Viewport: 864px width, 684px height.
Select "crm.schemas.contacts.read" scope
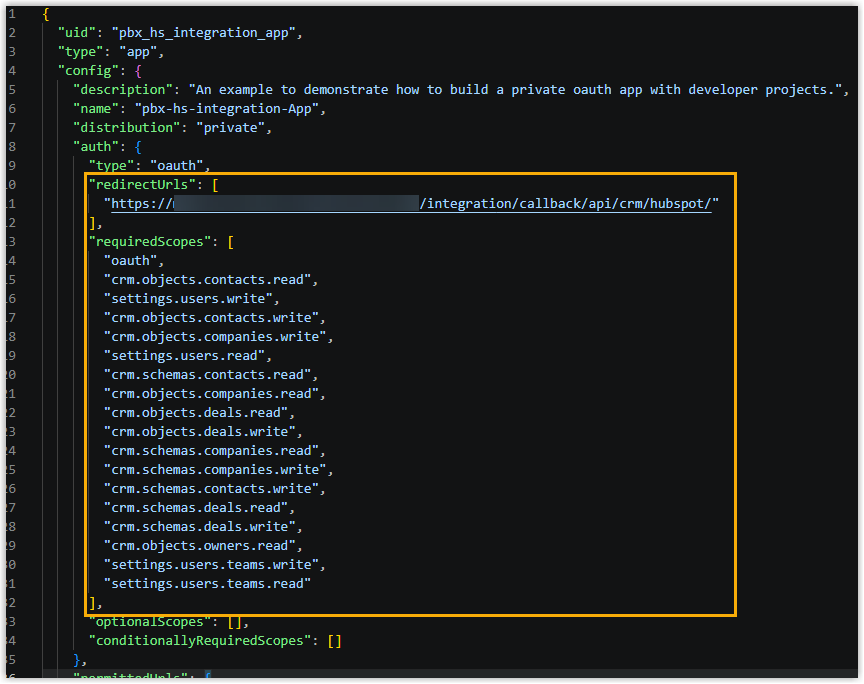[208, 375]
